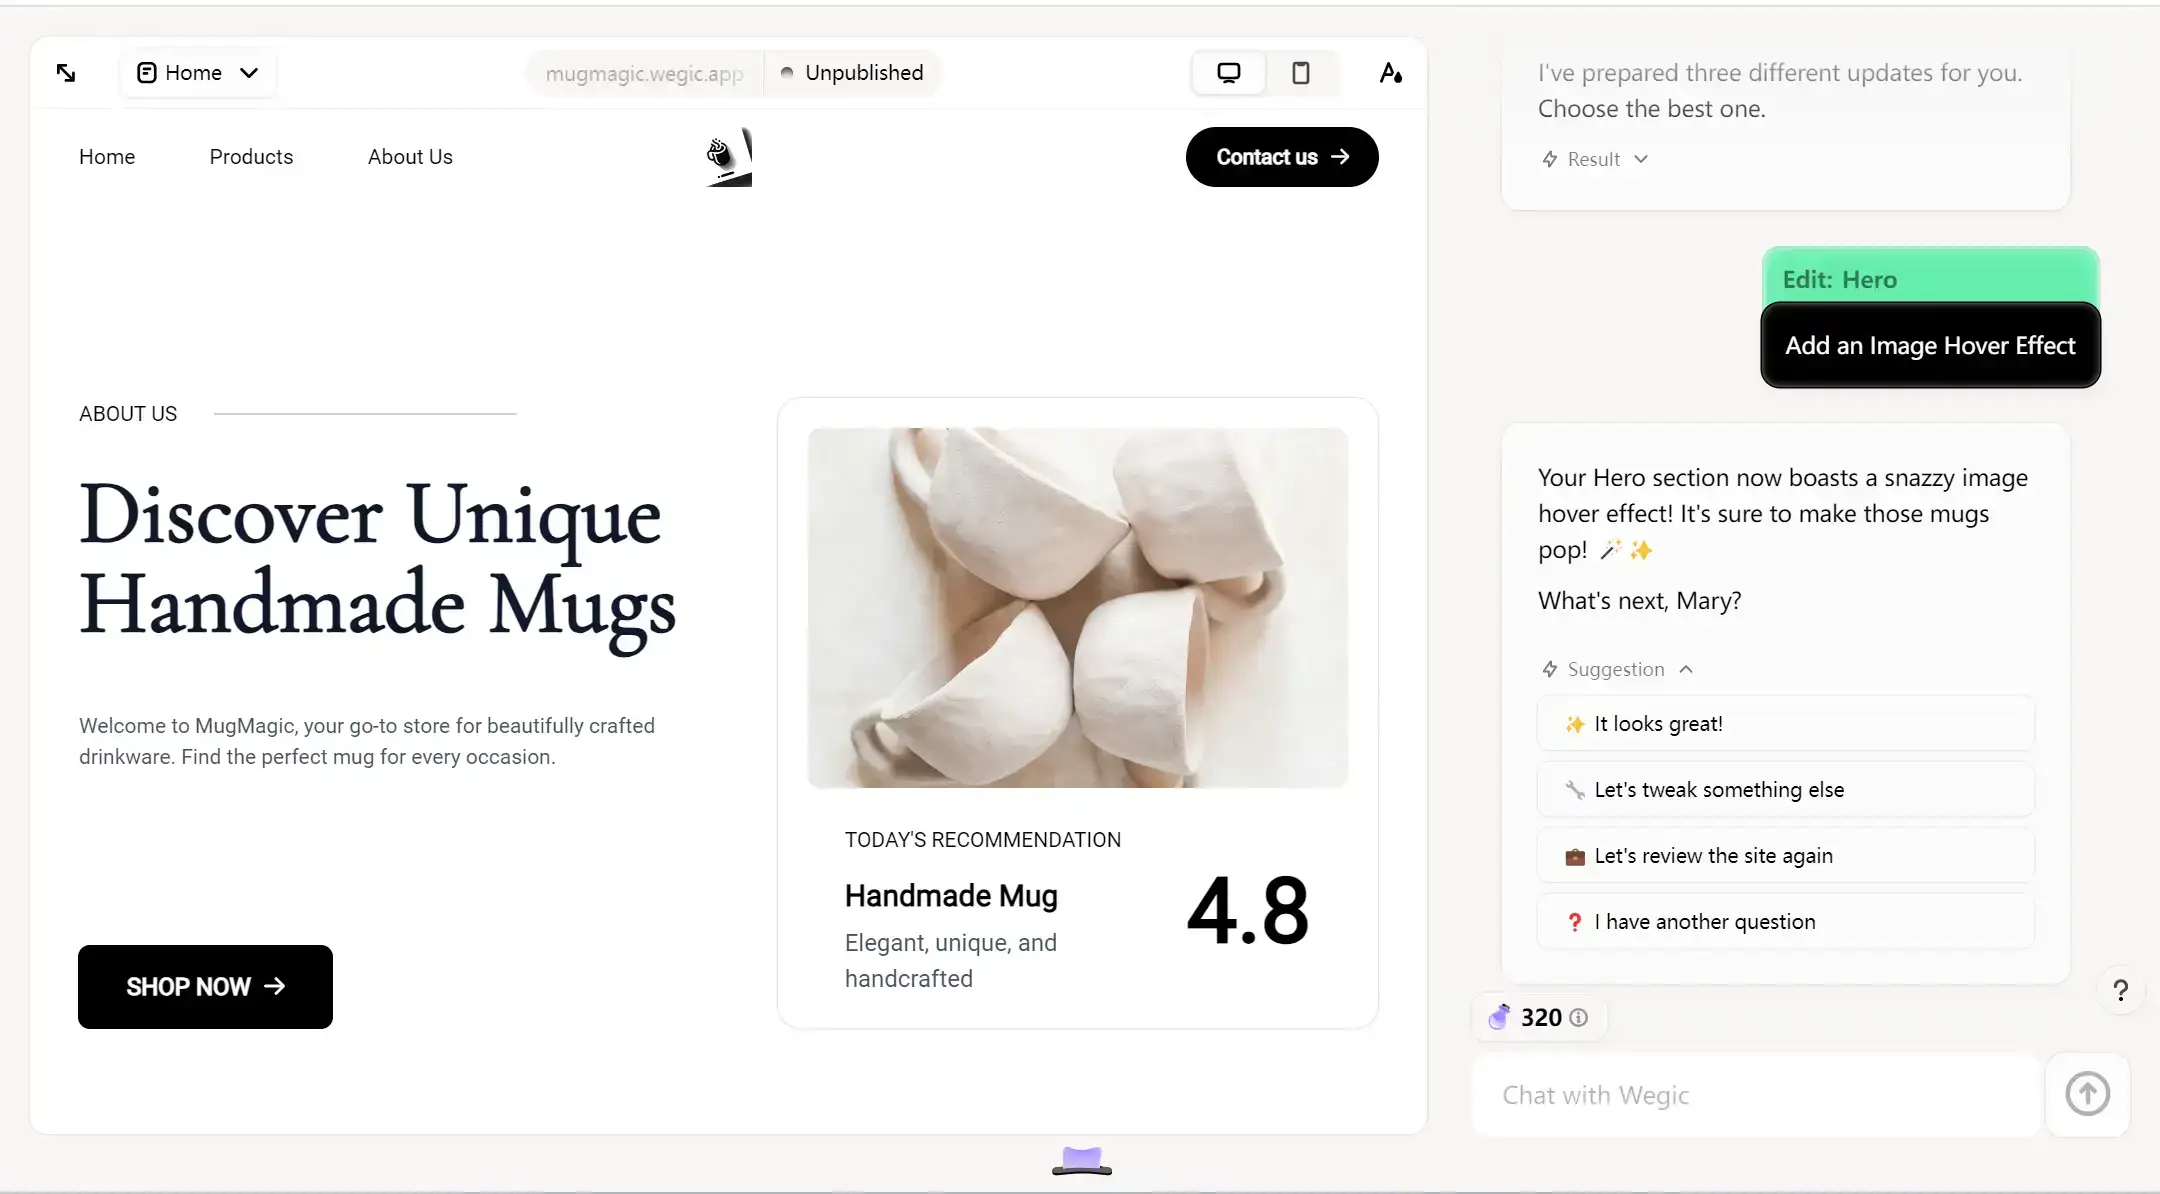The width and height of the screenshot is (2160, 1194).
Task: Click the handmade mug product thumbnail
Action: pyautogui.click(x=1078, y=606)
